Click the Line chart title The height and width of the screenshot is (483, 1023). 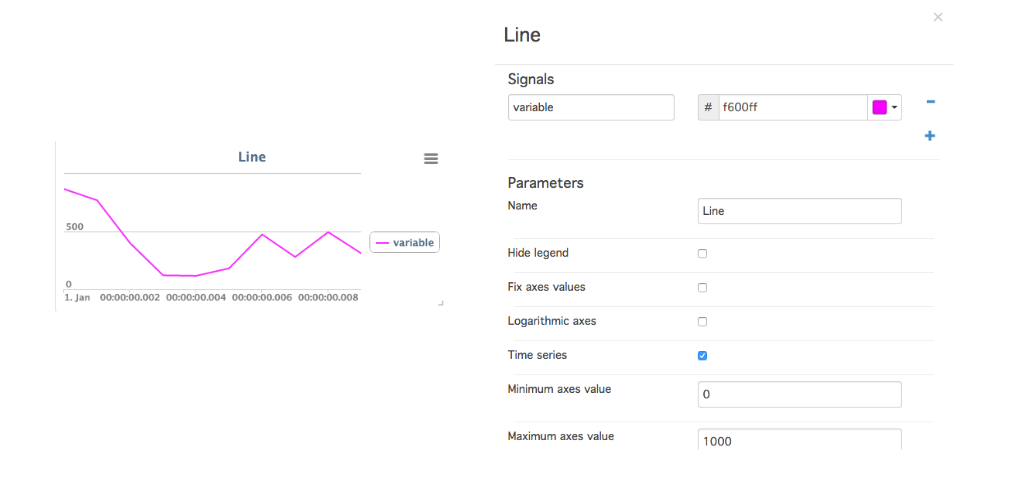252,157
